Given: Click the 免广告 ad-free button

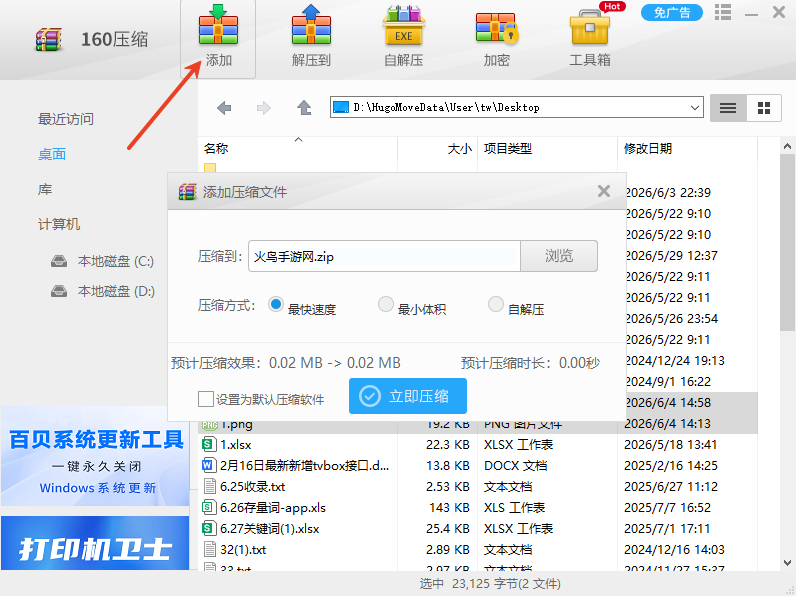Looking at the screenshot, I should pyautogui.click(x=672, y=12).
